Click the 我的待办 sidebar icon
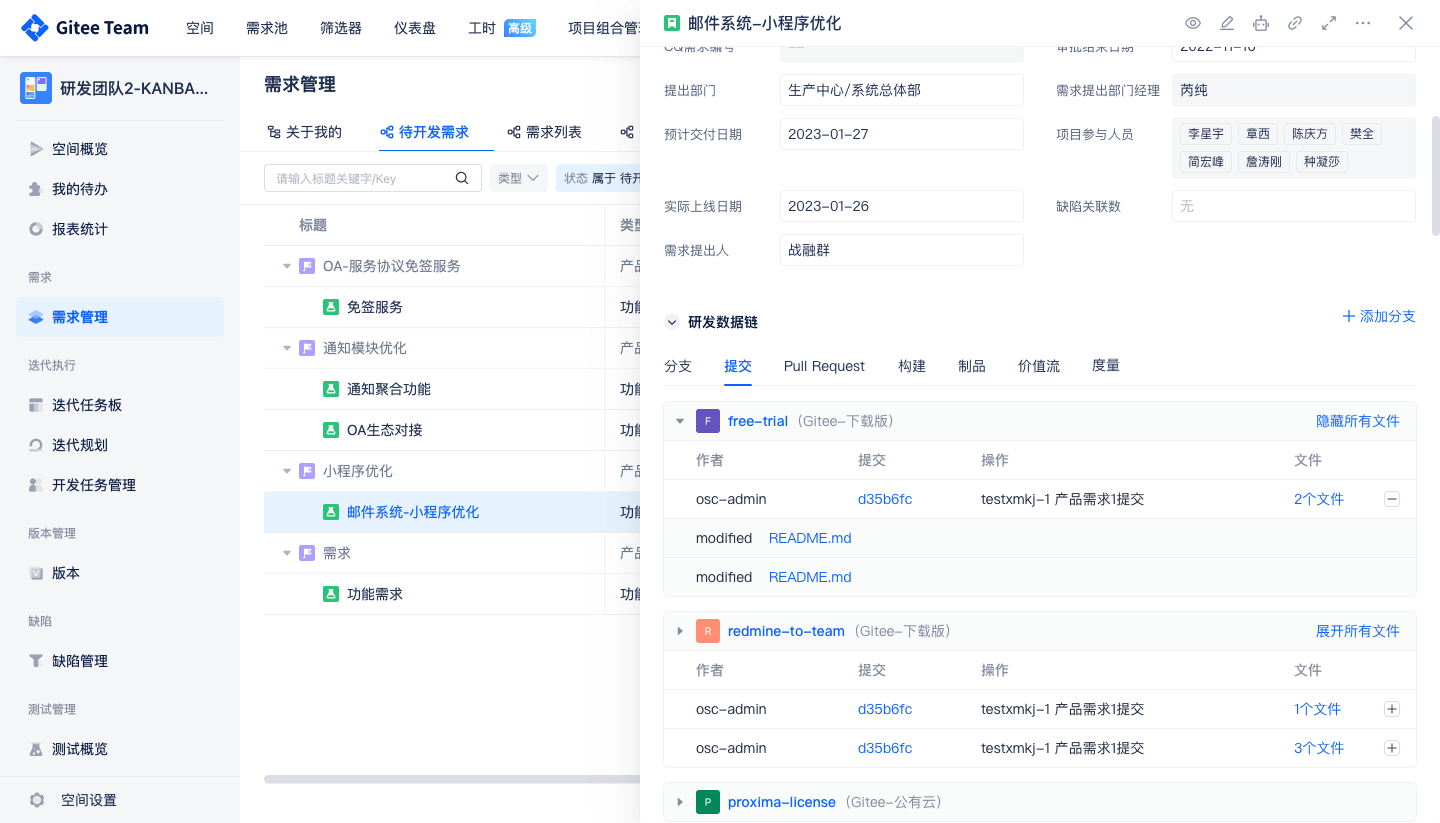This screenshot has height=823, width=1440. (36, 189)
